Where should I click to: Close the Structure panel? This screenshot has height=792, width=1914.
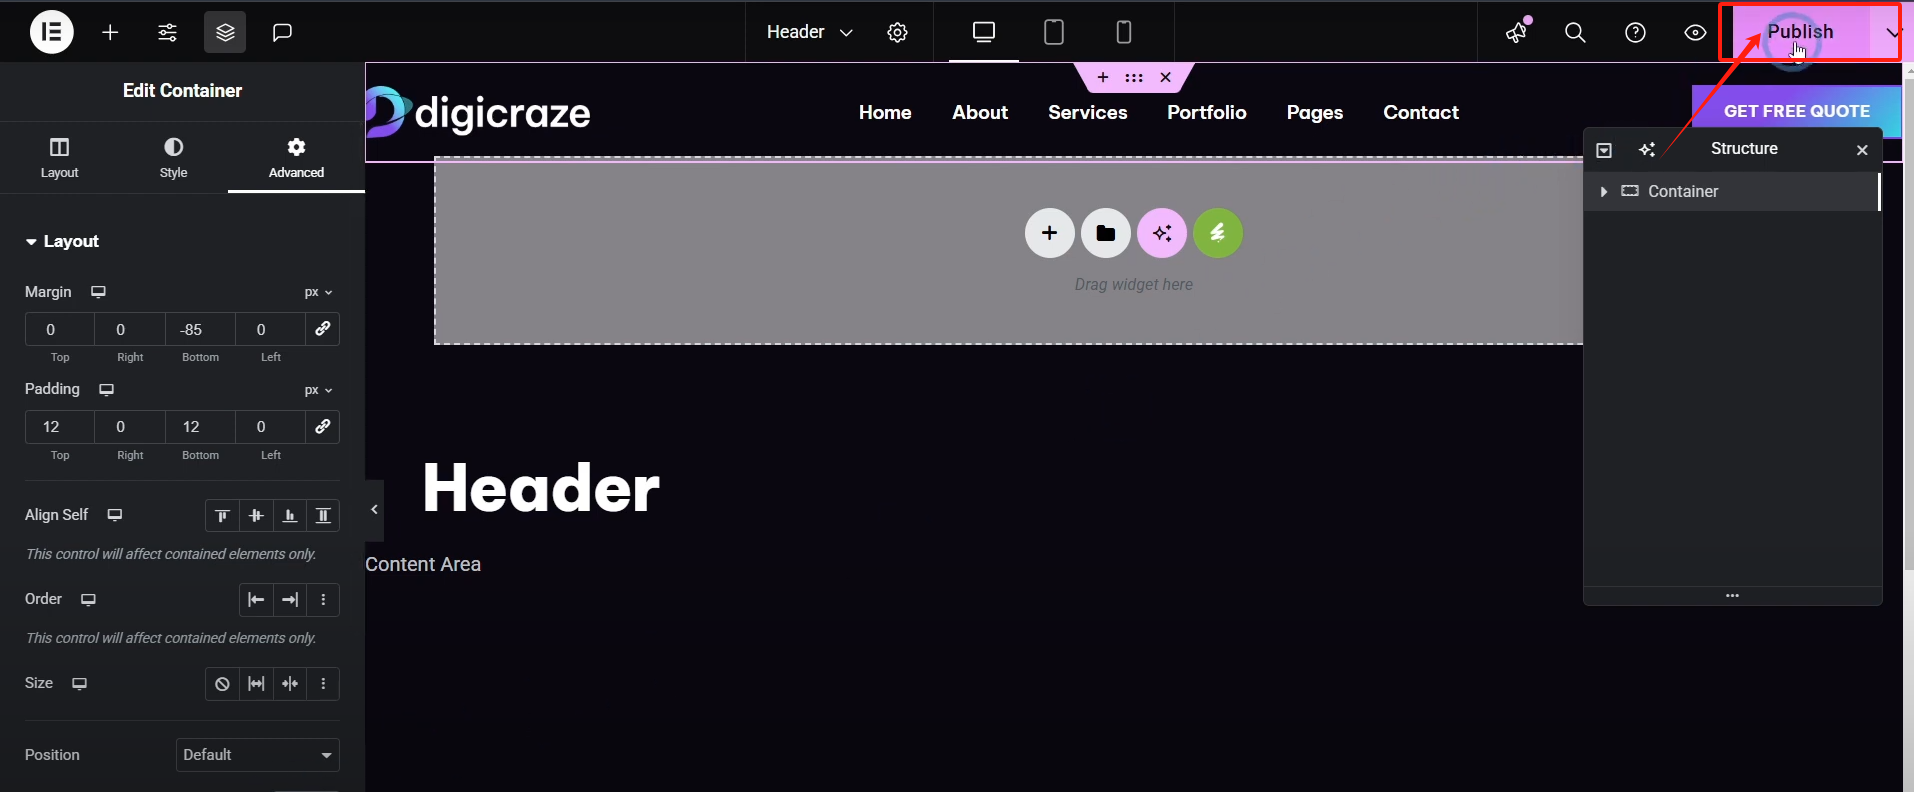1862,150
